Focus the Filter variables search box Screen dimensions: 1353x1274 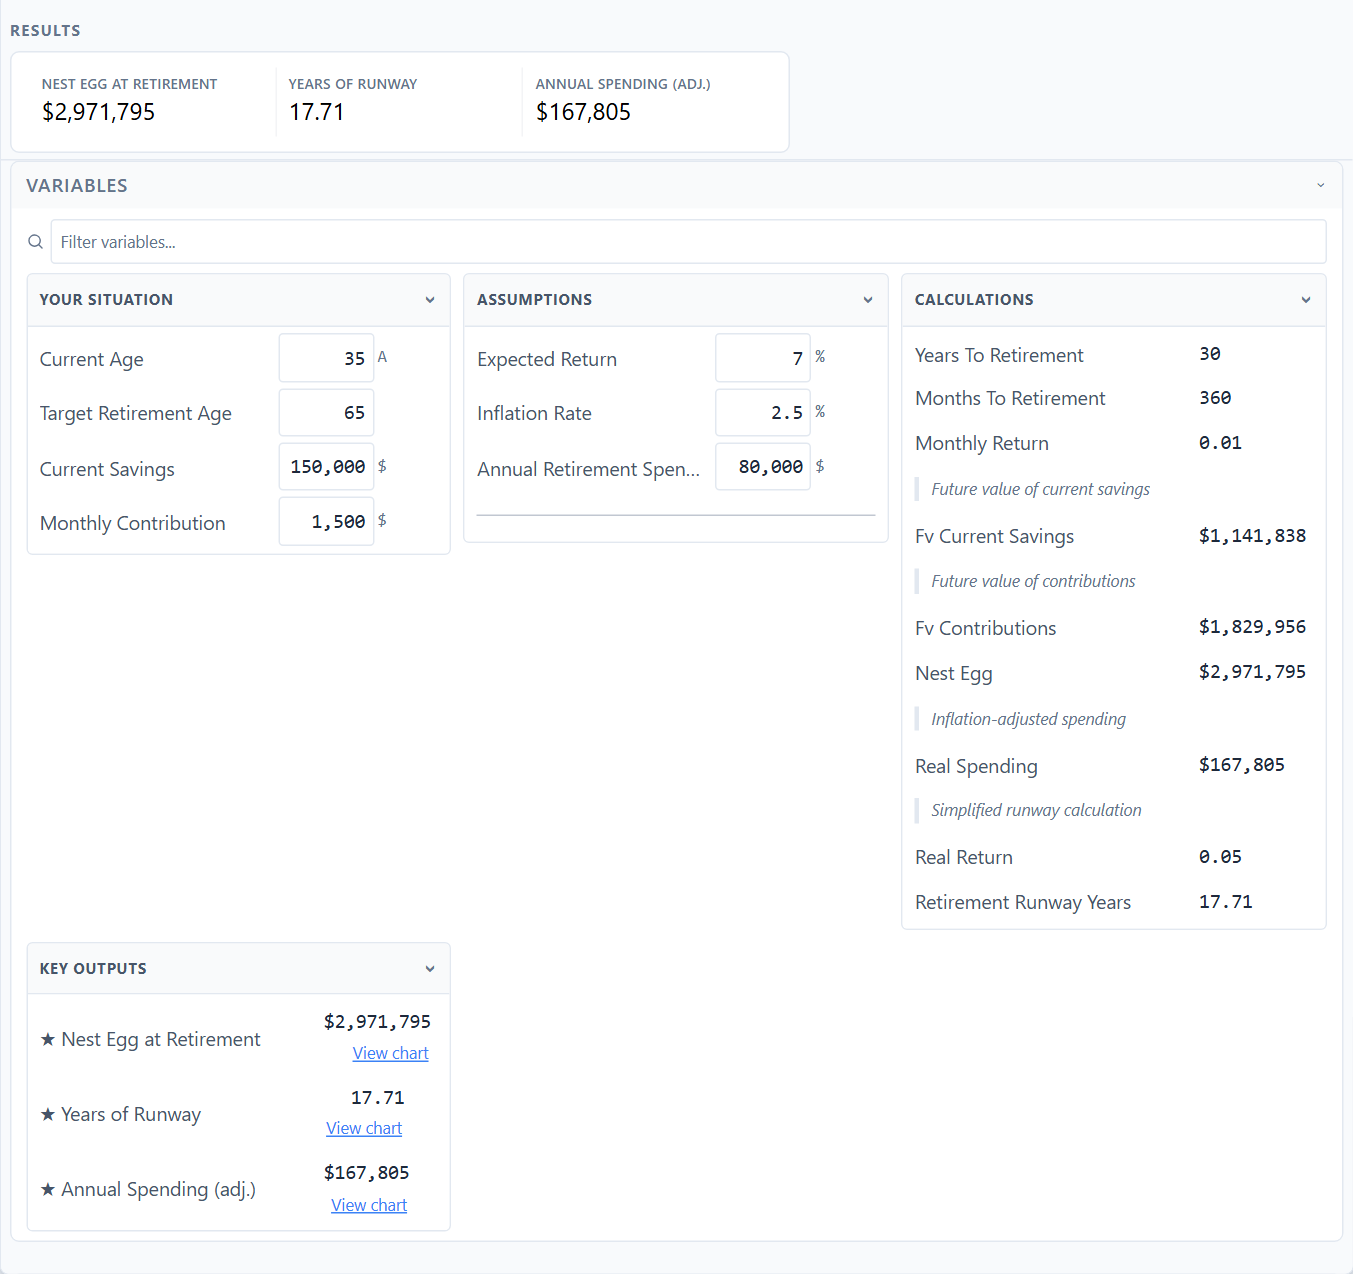pos(688,242)
